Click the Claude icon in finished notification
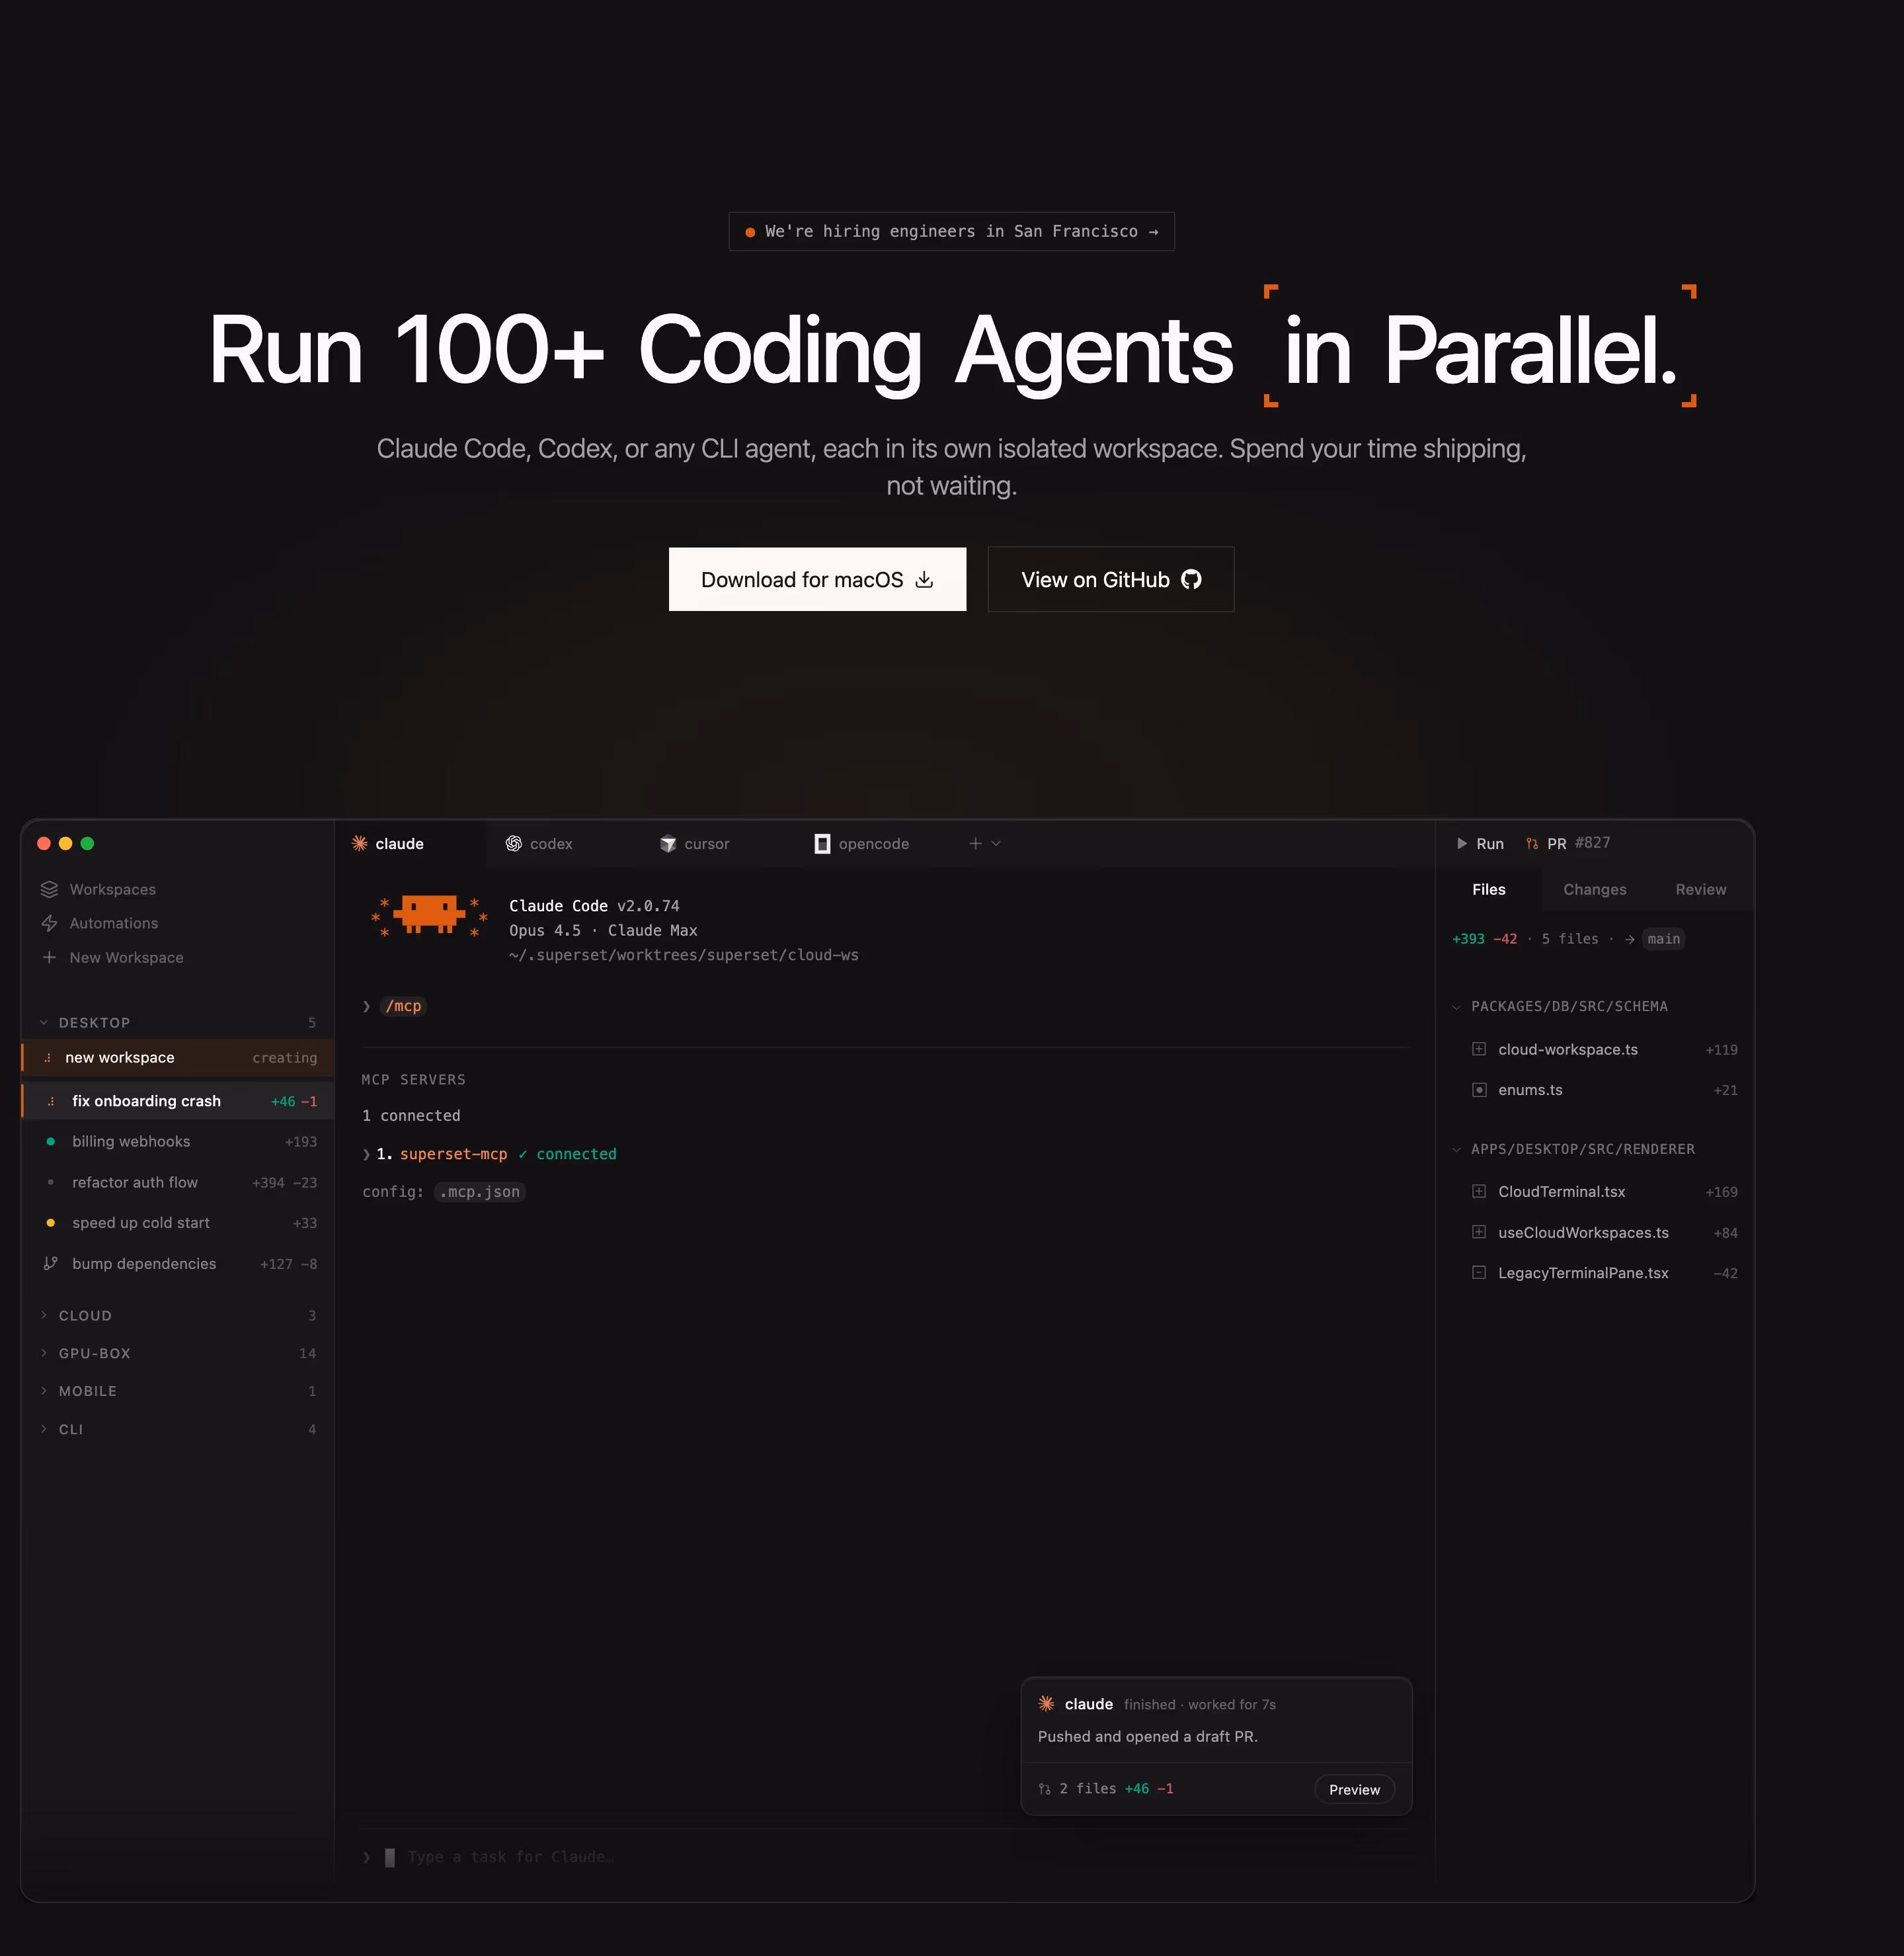1904x1956 pixels. coord(1047,1703)
